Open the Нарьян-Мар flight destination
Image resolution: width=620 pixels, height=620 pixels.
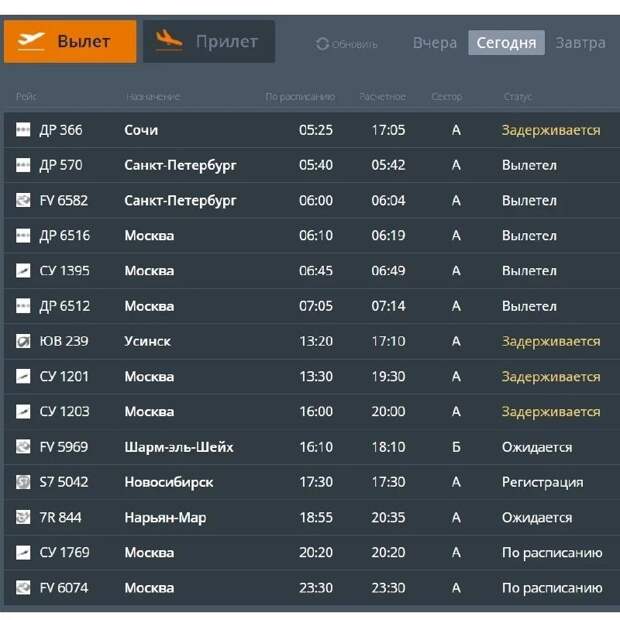165,518
